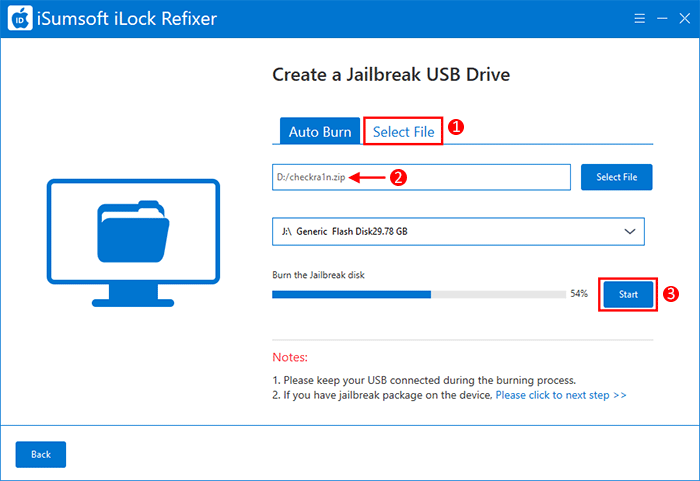Click the blue Select File button
Image resolution: width=700 pixels, height=481 pixels.
tap(616, 177)
